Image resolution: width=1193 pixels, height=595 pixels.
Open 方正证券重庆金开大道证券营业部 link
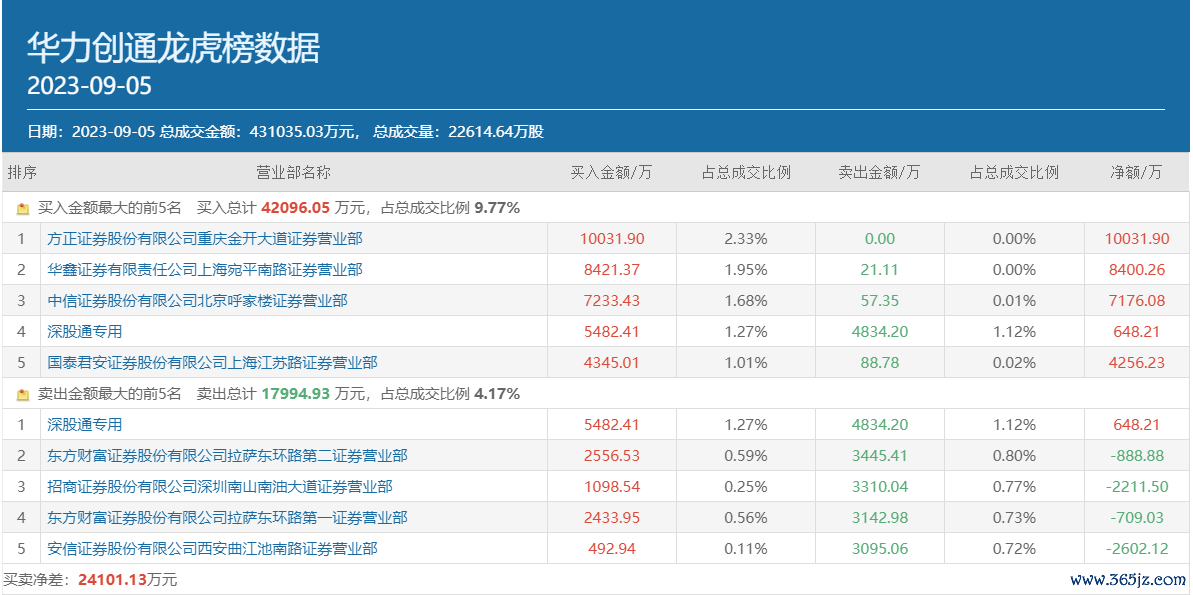coord(205,239)
